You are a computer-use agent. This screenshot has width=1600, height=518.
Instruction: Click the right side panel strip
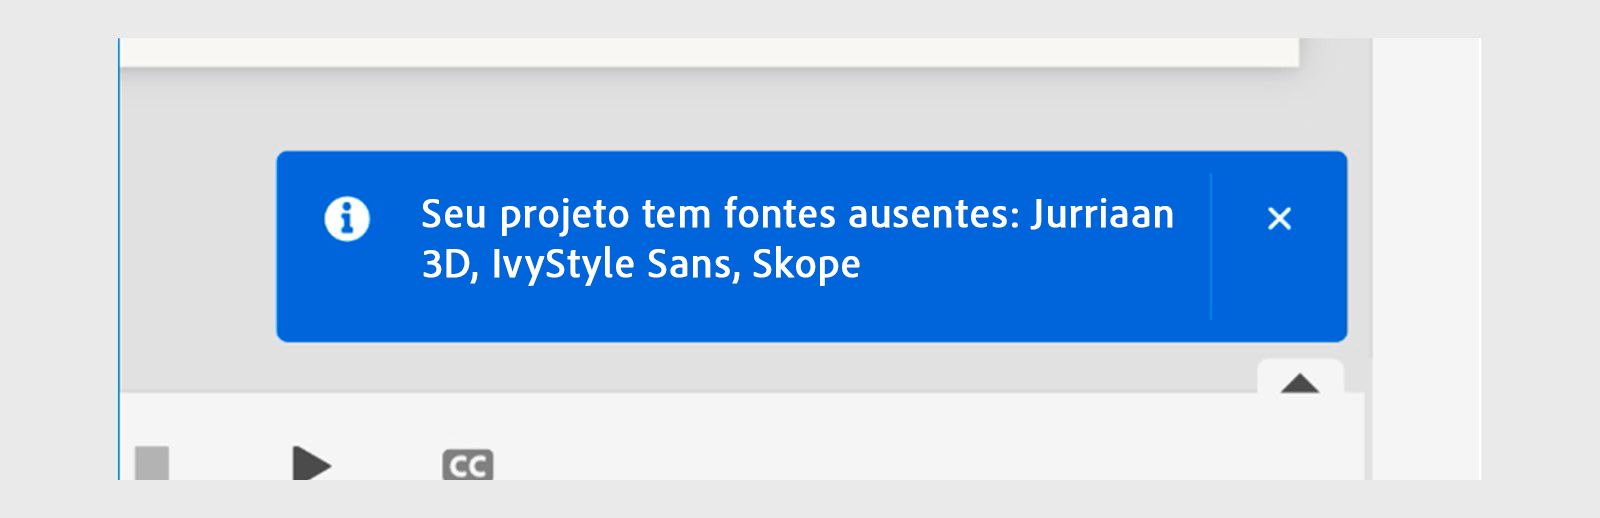(x=1426, y=250)
